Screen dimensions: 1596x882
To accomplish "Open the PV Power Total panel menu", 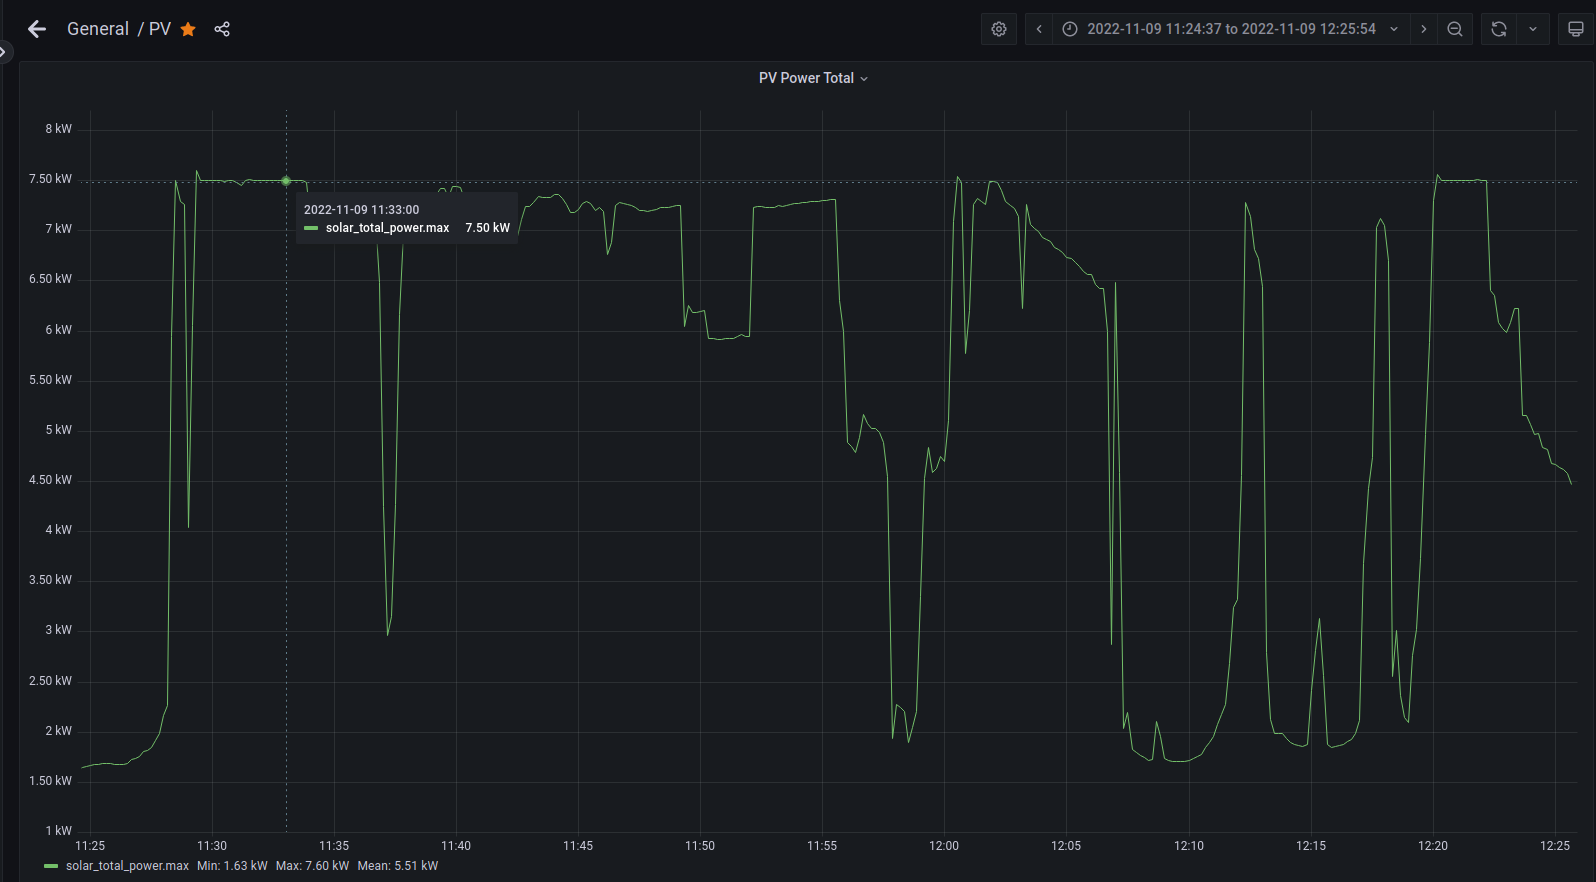I will [812, 78].
